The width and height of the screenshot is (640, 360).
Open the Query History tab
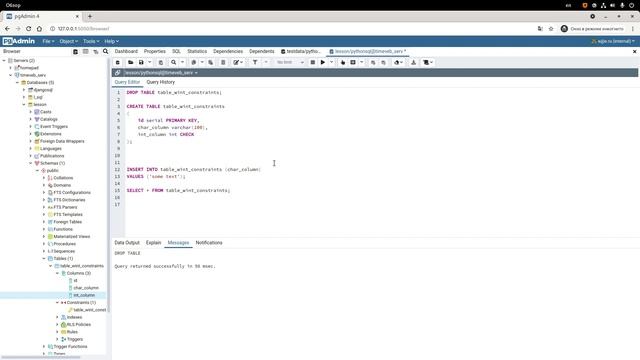coord(160,82)
